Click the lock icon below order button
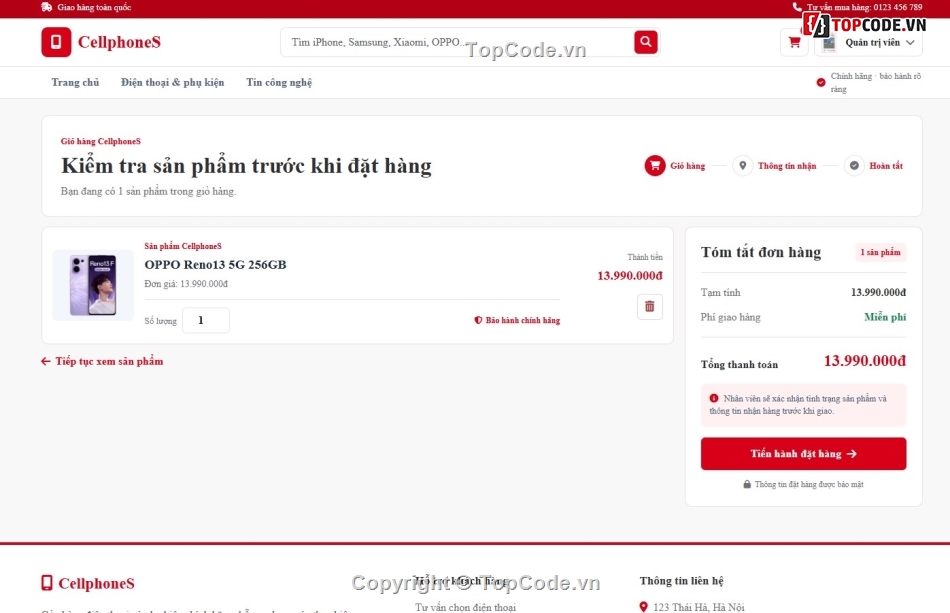 point(747,484)
